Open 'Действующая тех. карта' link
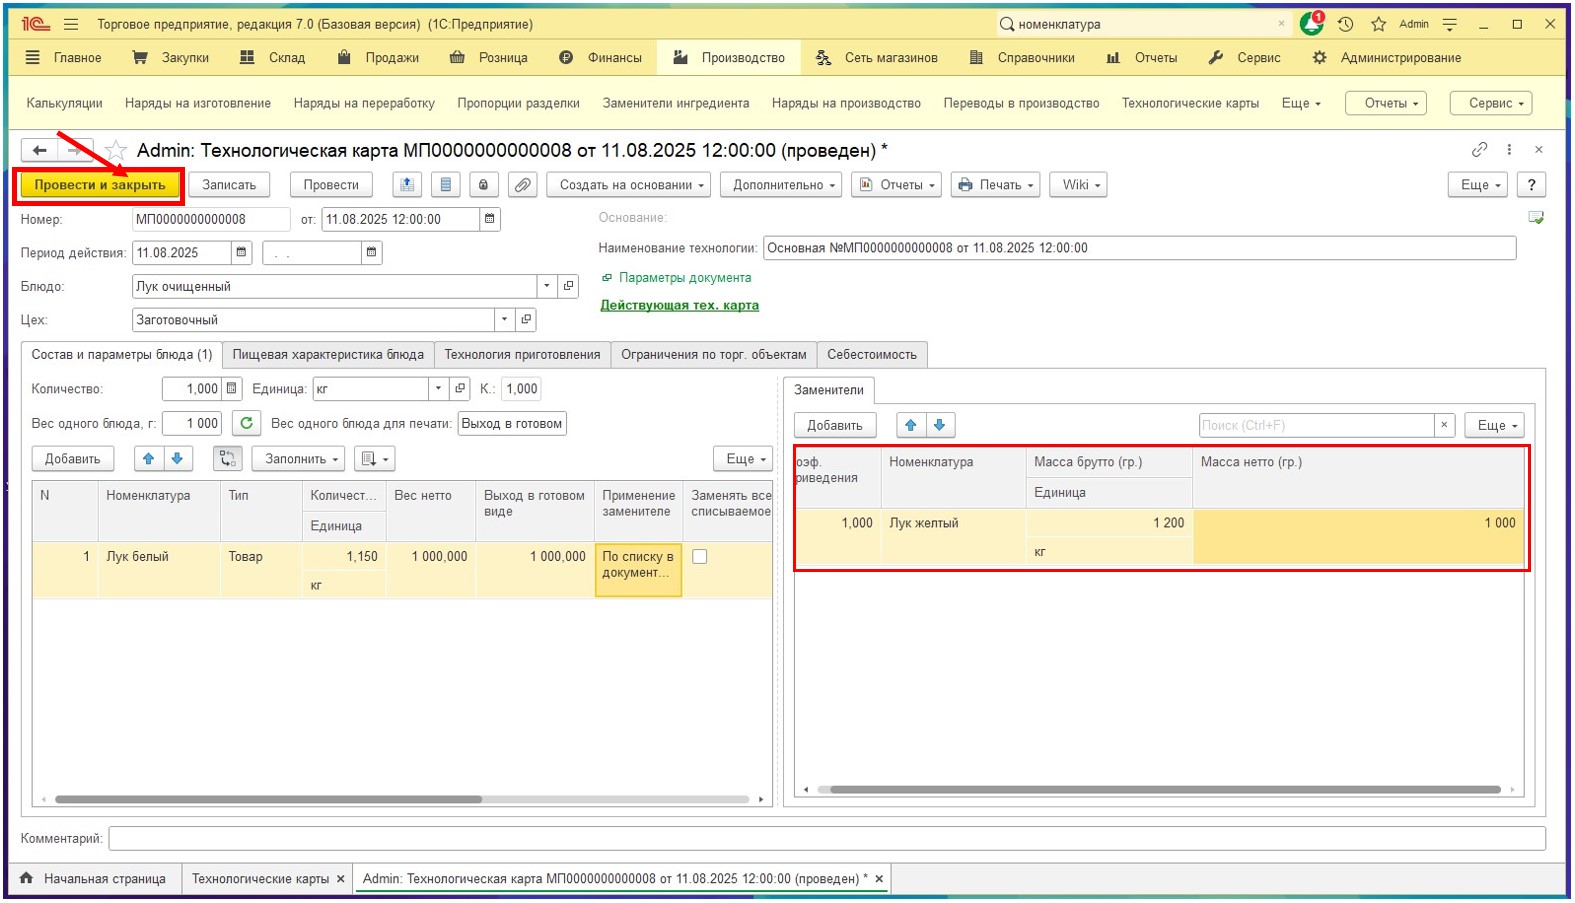 click(679, 306)
